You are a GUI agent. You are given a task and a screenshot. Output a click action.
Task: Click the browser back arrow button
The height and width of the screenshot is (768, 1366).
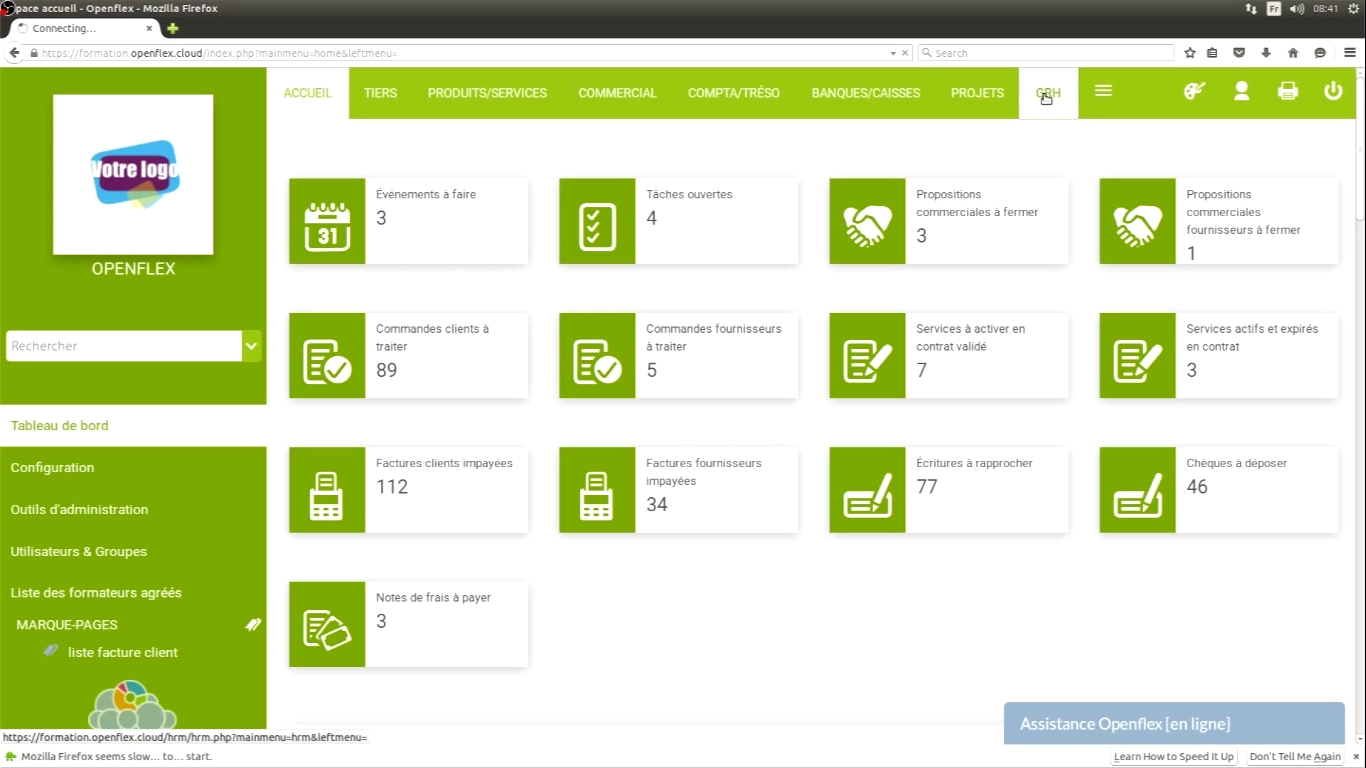(x=14, y=53)
